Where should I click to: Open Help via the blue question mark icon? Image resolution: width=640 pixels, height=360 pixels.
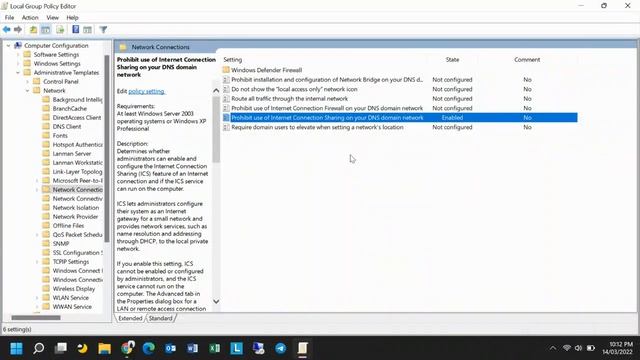[x=76, y=29]
